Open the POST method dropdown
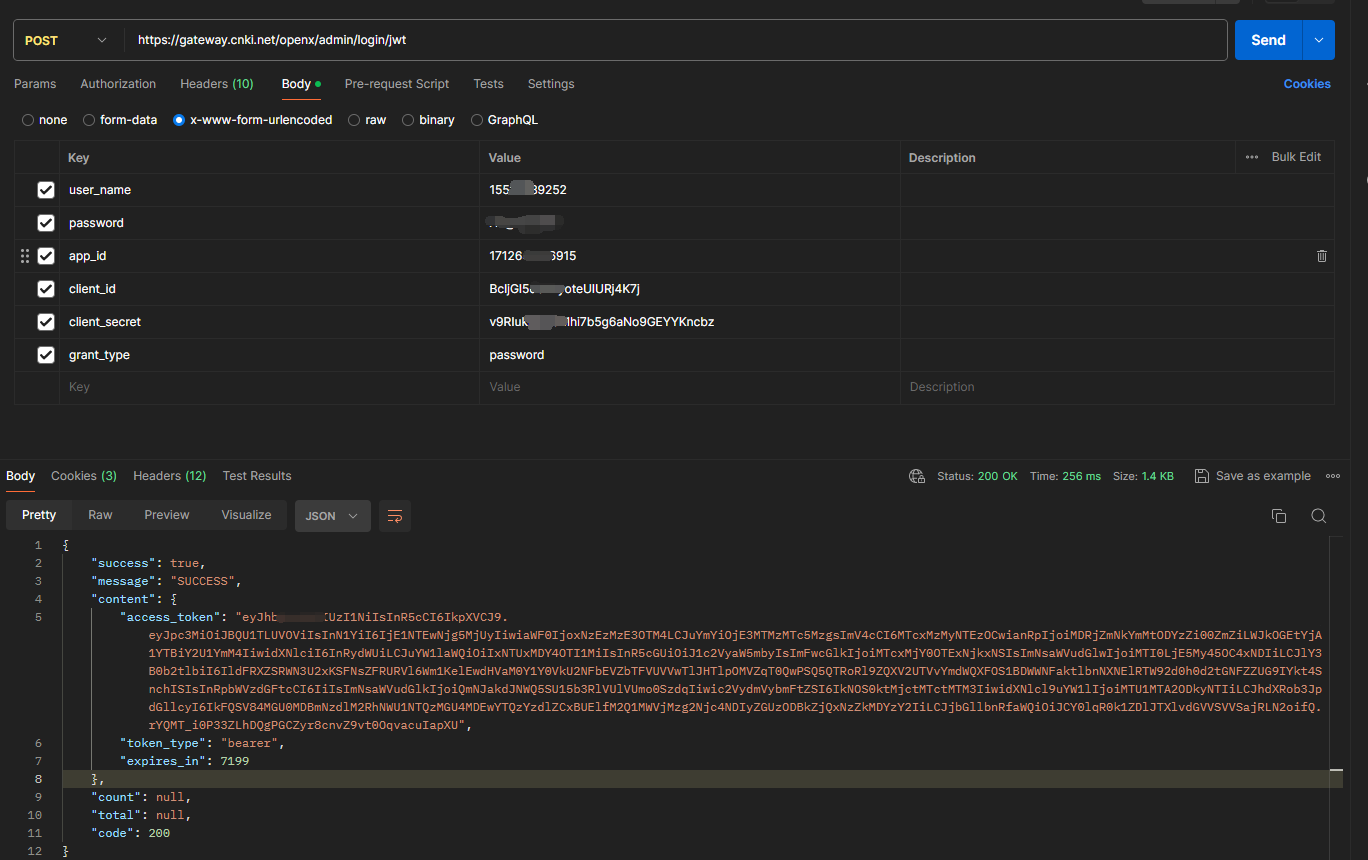The width and height of the screenshot is (1368, 860). (67, 40)
